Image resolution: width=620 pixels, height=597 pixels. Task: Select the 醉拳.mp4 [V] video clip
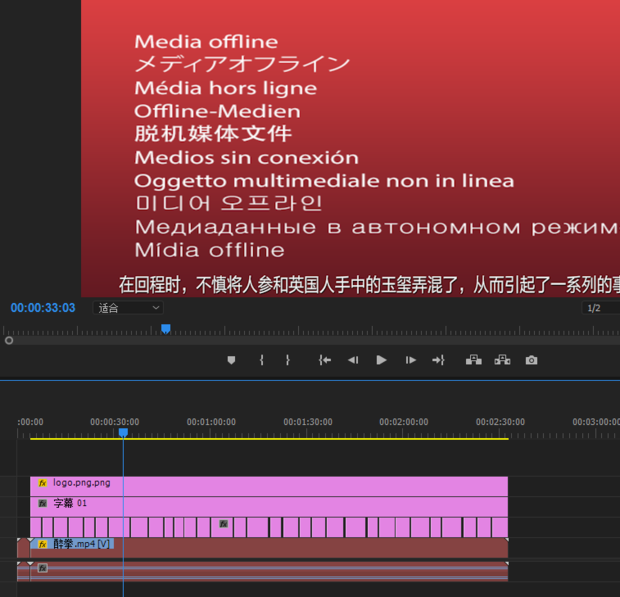tap(269, 548)
